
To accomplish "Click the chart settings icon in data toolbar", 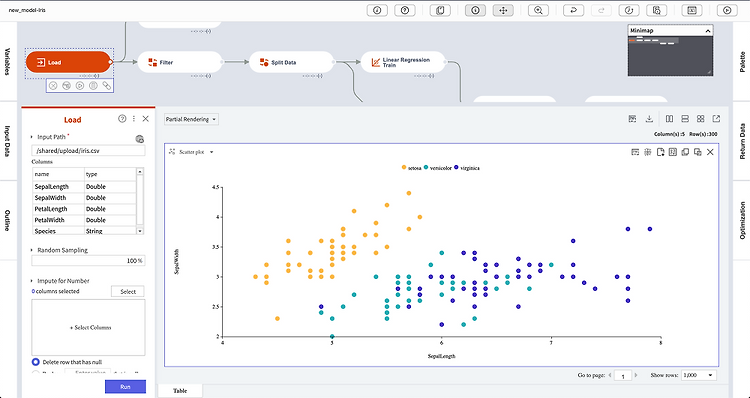I will click(632, 119).
